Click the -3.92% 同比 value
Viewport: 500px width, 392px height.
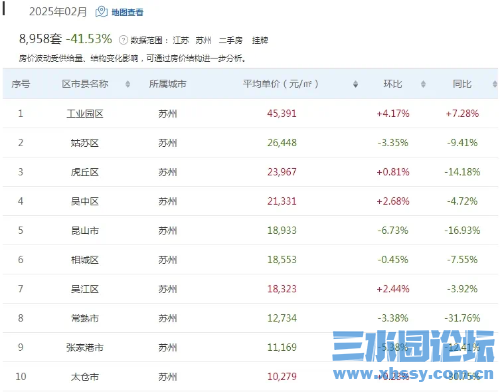tap(462, 289)
